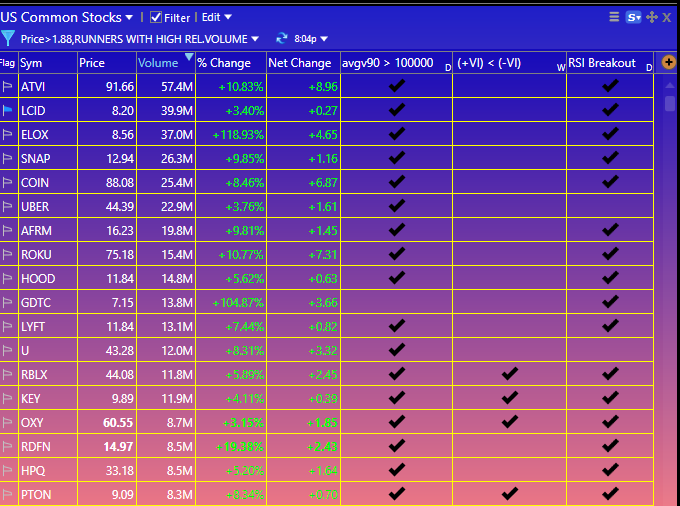Toggle the flag for LYFT
The image size is (680, 506).
(x=7, y=326)
